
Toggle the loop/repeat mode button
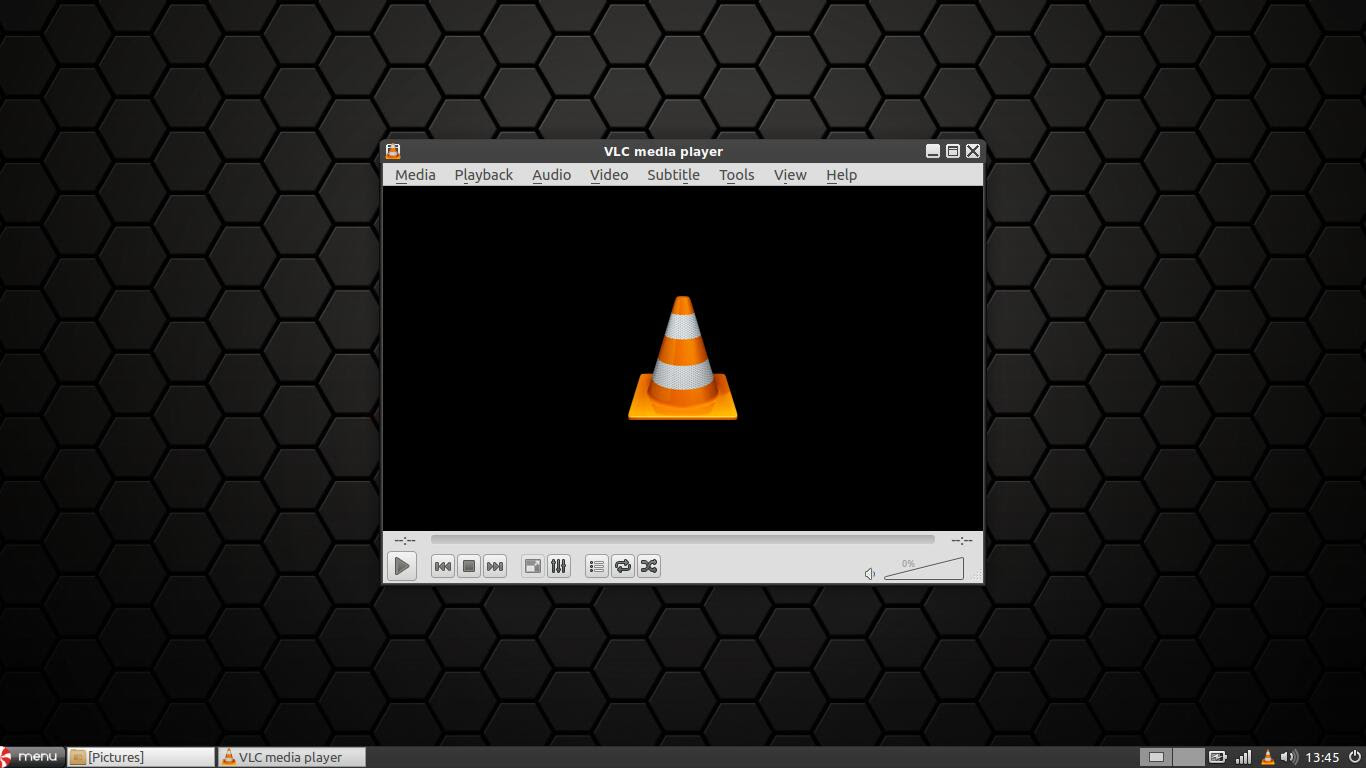click(623, 566)
